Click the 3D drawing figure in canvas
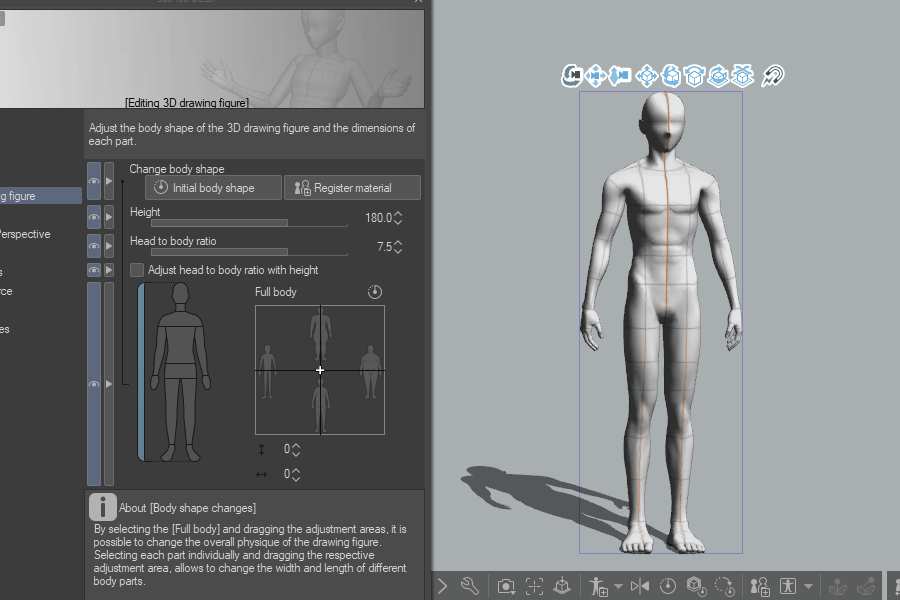 tap(661, 322)
